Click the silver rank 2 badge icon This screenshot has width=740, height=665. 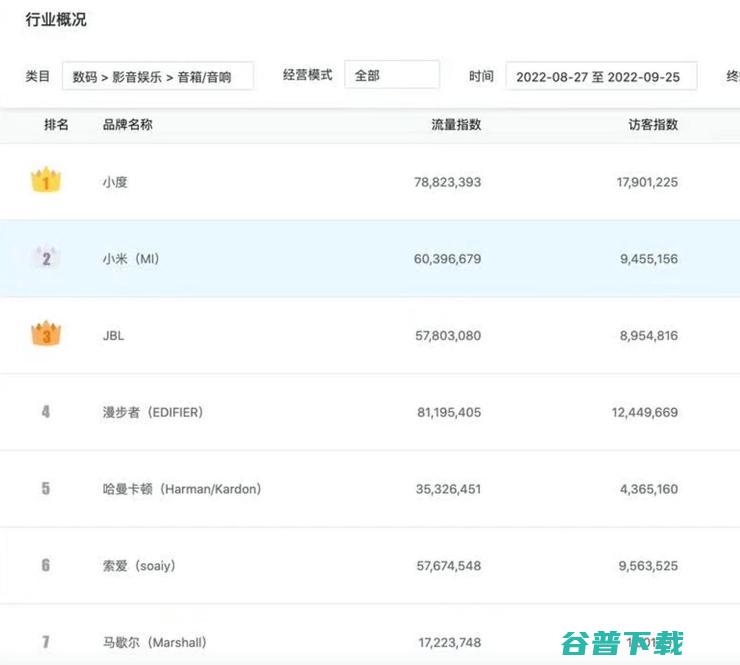(46, 258)
